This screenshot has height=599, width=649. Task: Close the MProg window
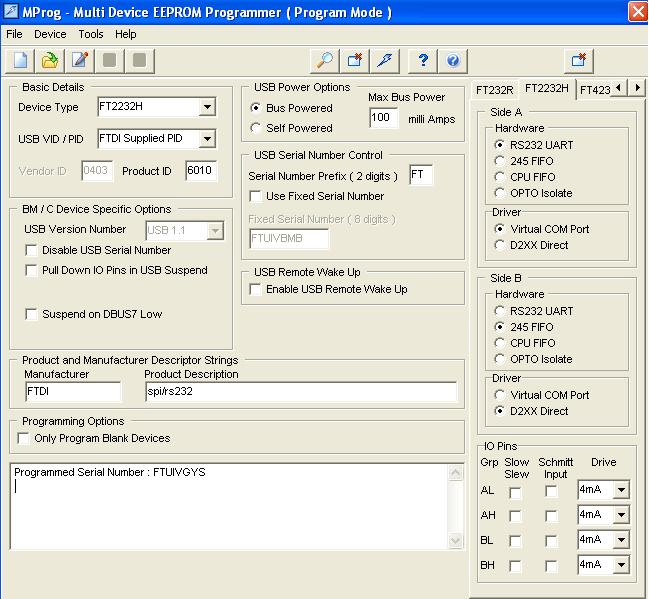[638, 11]
